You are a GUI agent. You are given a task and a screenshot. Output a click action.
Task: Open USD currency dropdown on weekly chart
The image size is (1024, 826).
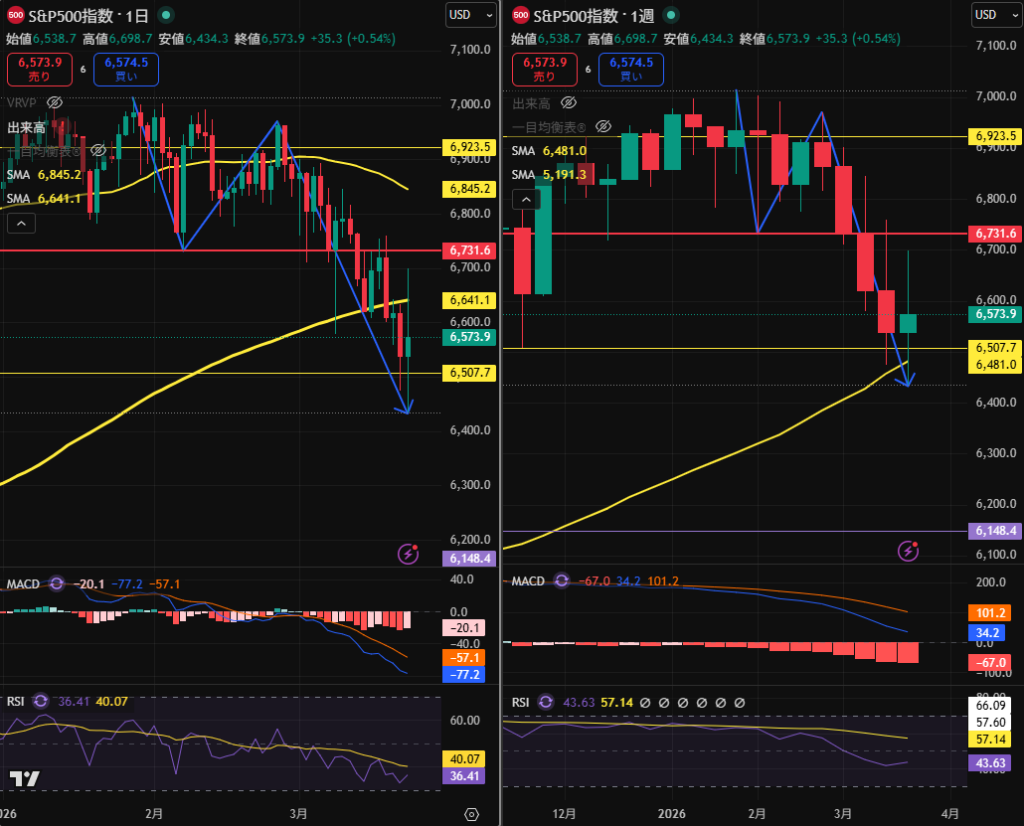point(998,14)
